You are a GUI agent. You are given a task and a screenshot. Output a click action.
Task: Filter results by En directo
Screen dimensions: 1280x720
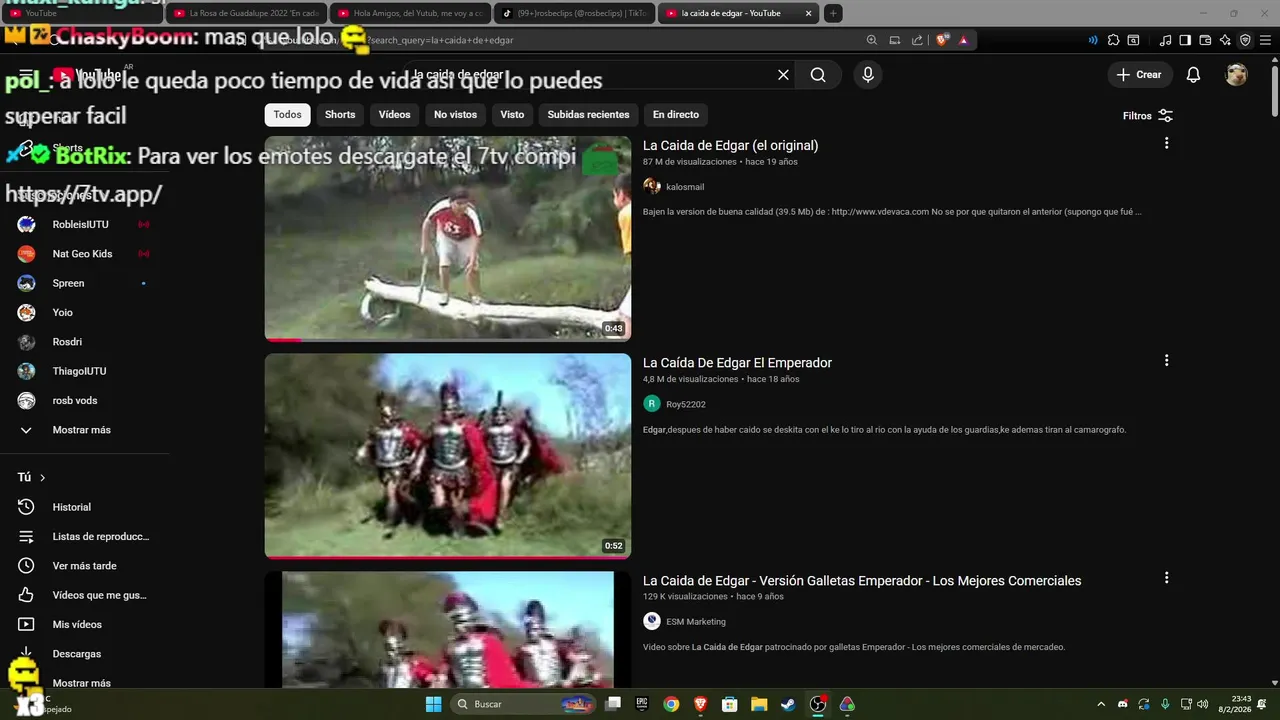coord(676,114)
